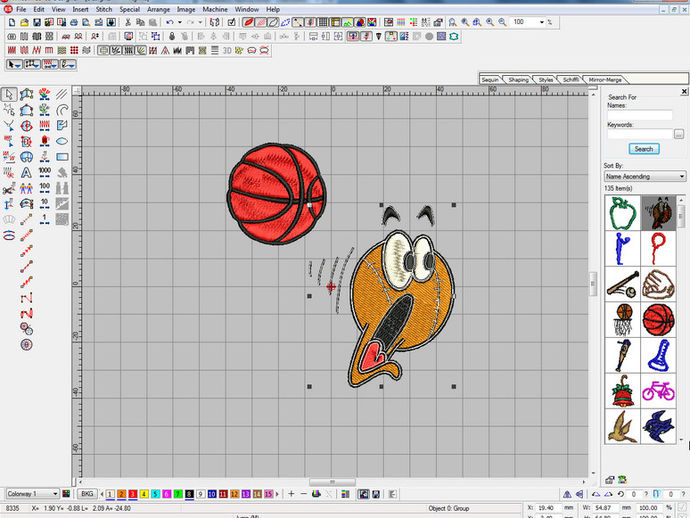Viewport: 690px width, 518px height.
Task: Click the BKG background button
Action: coord(87,494)
